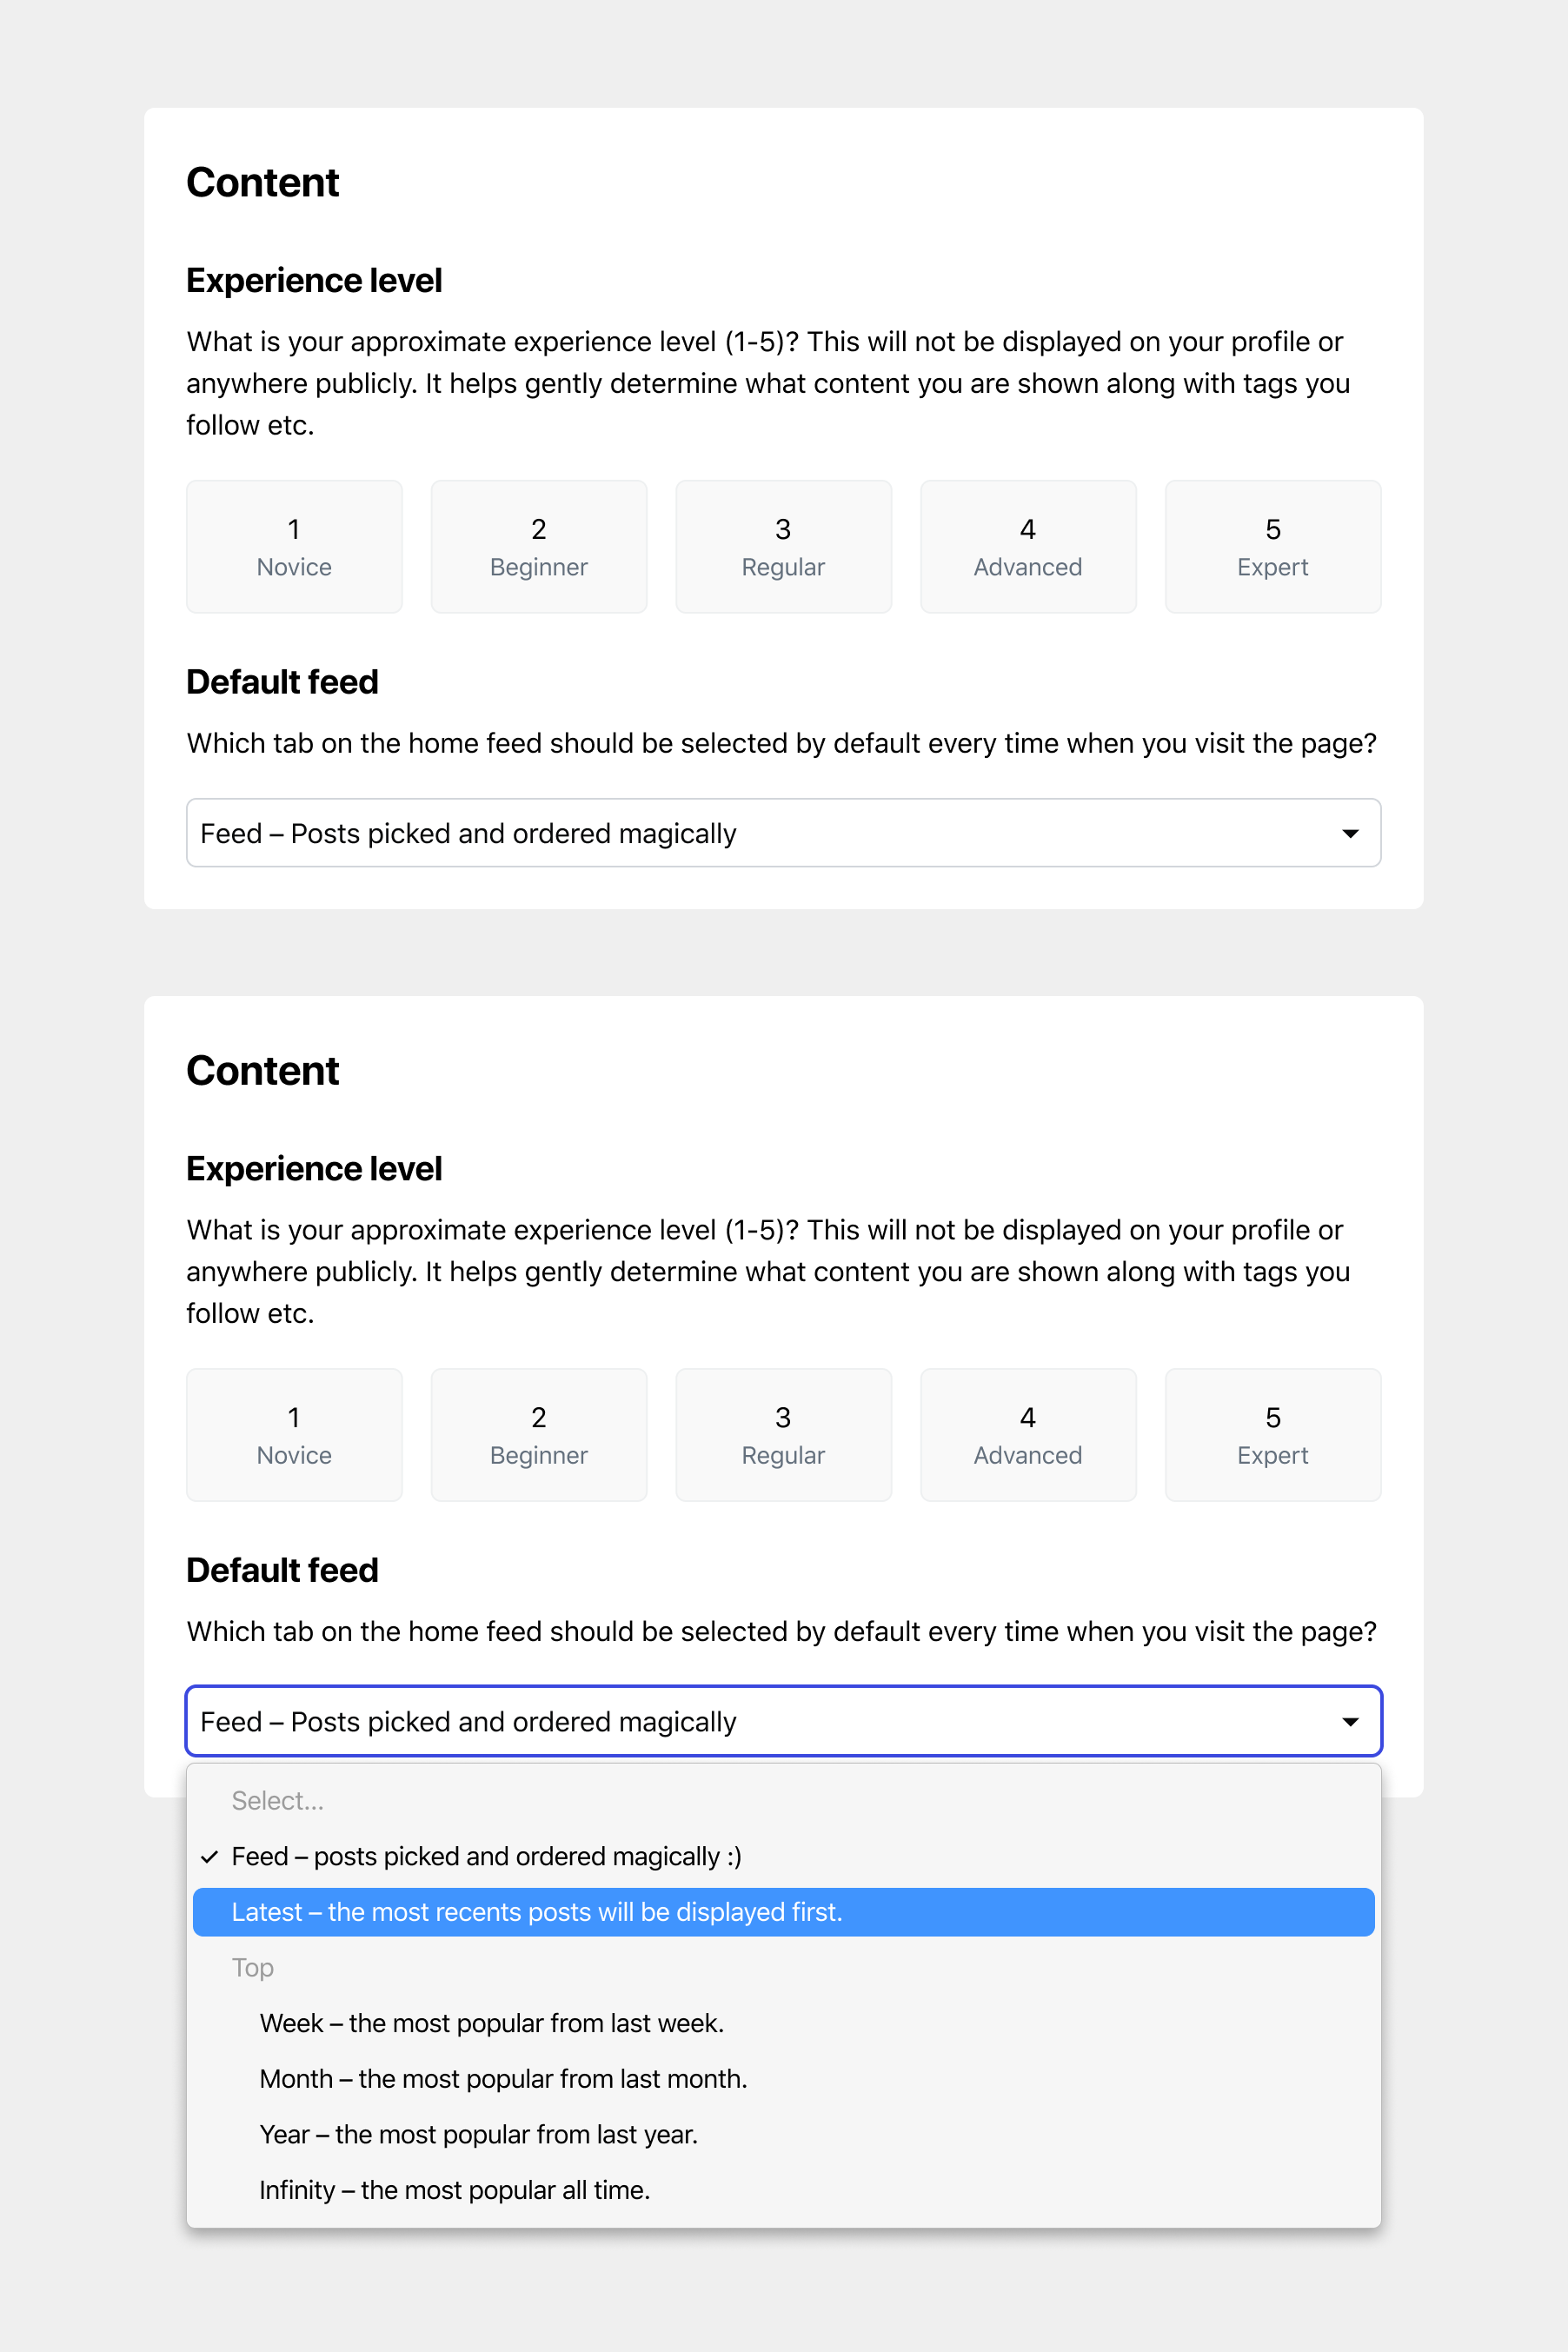Expand the upper Default feed combo box
This screenshot has height=2352, width=1568.
[x=783, y=832]
